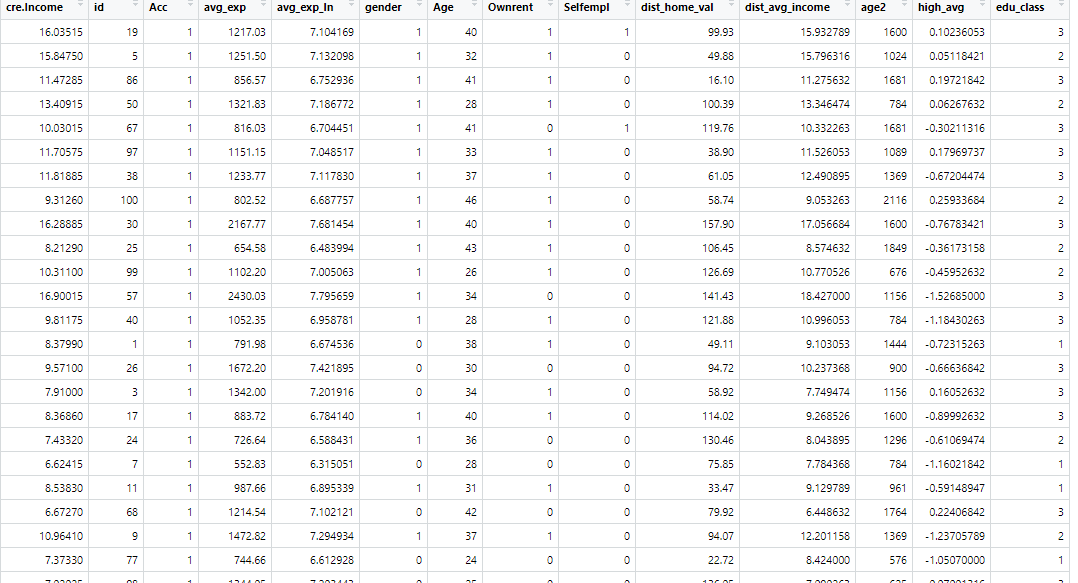Select dist_avg_income cell 8.424000

click(x=797, y=560)
